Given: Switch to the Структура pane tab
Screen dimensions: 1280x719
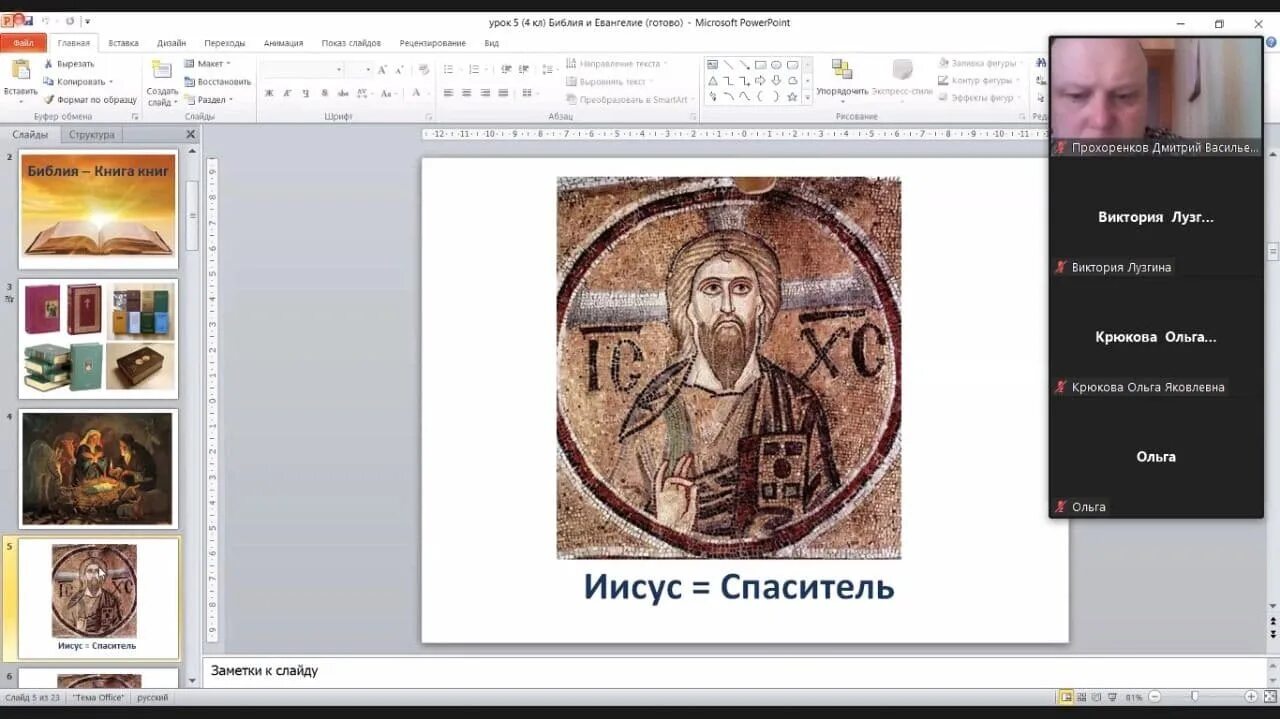Looking at the screenshot, I should click(91, 134).
